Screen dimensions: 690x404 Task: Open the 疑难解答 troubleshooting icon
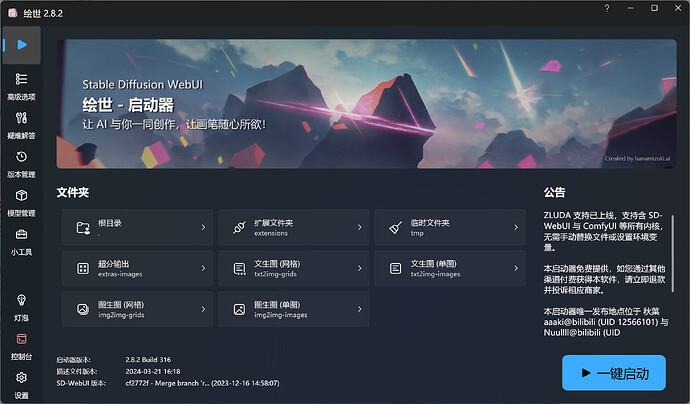click(21, 118)
